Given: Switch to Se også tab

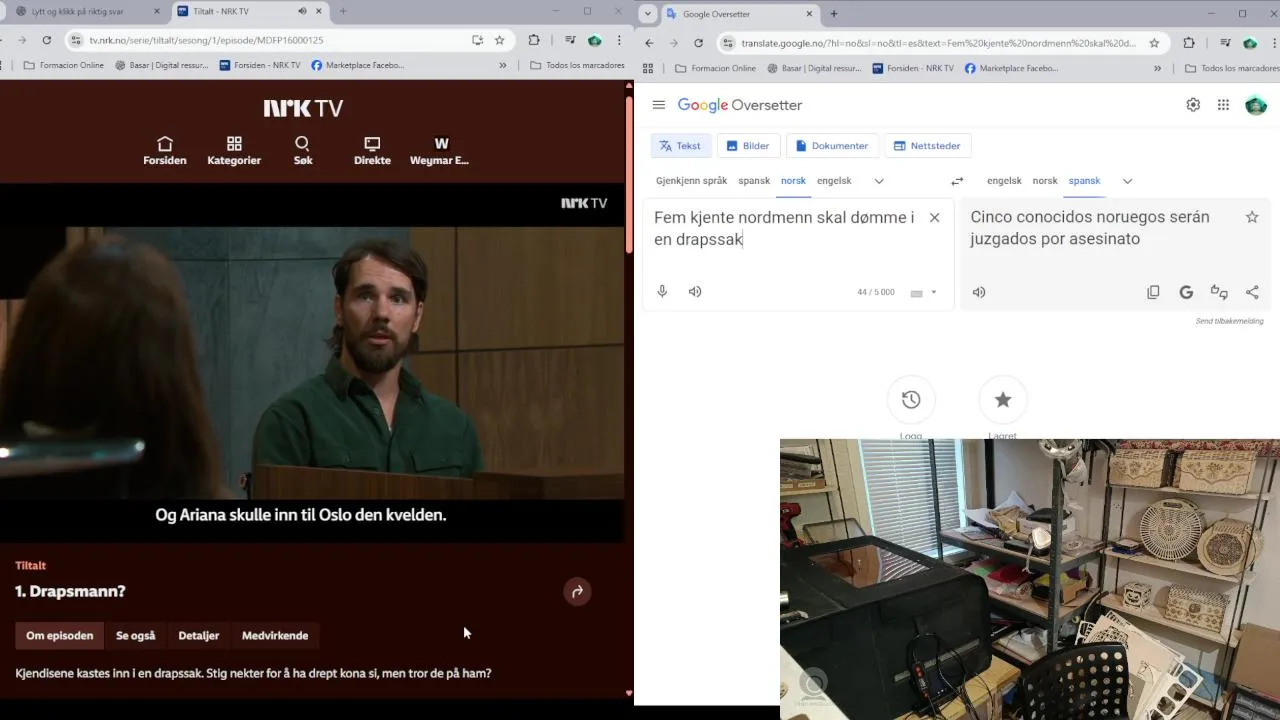Looking at the screenshot, I should (x=136, y=635).
